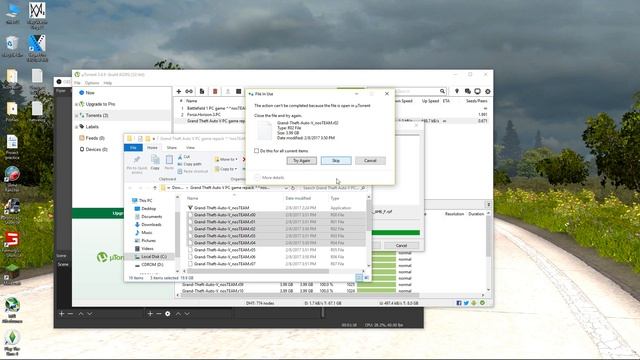Switch Explorer to details view icon

coord(359,278)
